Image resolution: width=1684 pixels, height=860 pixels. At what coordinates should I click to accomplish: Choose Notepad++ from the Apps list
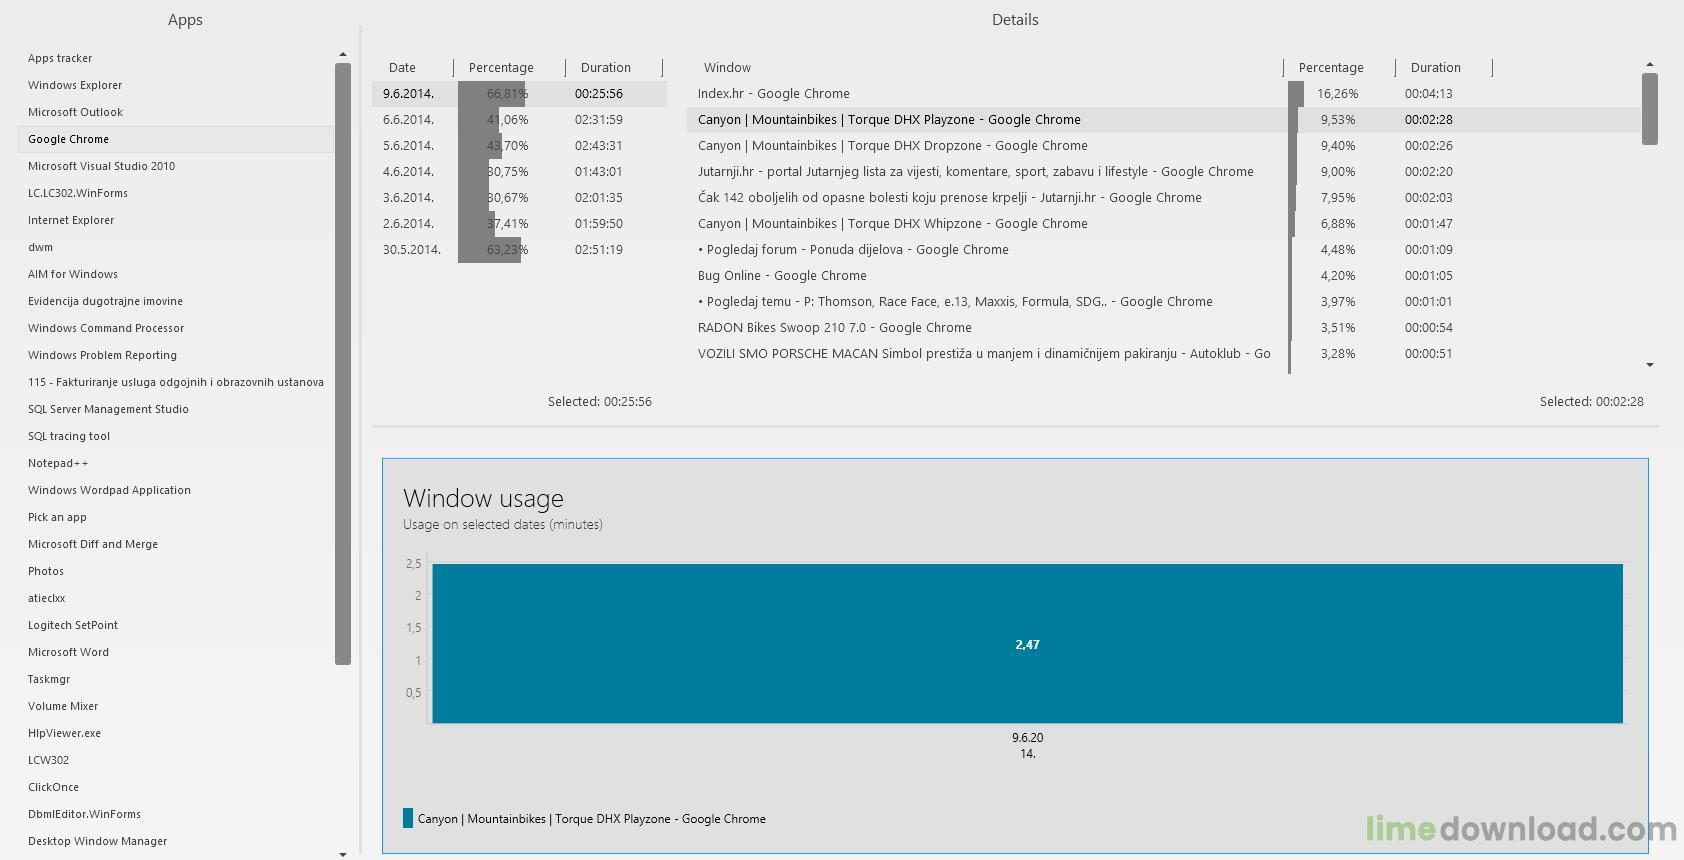(x=58, y=463)
